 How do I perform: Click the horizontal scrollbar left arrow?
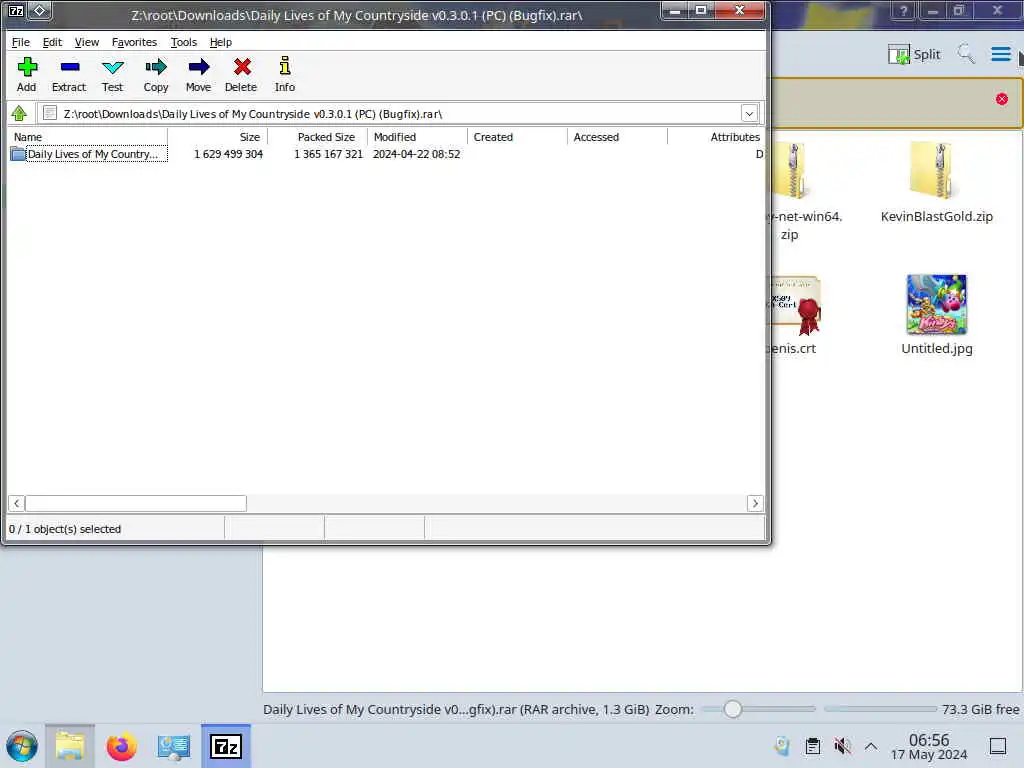(16, 504)
